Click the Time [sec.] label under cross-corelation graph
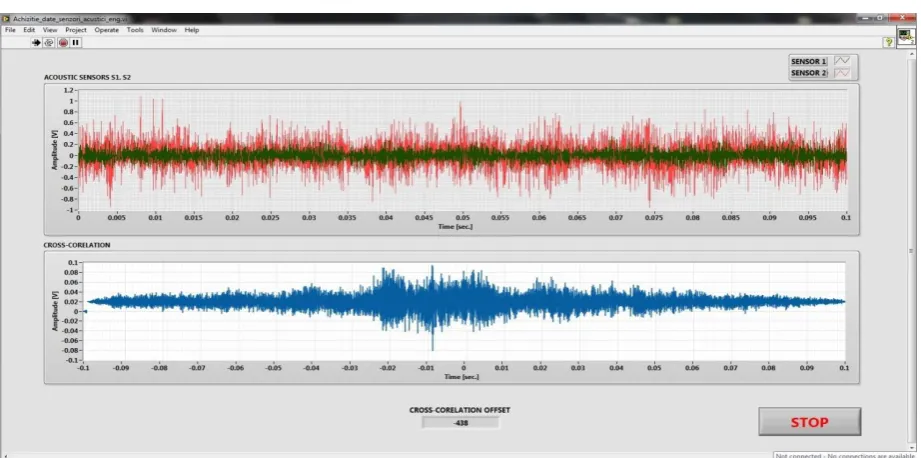Screen dimensions: 921x458 click(x=461, y=376)
